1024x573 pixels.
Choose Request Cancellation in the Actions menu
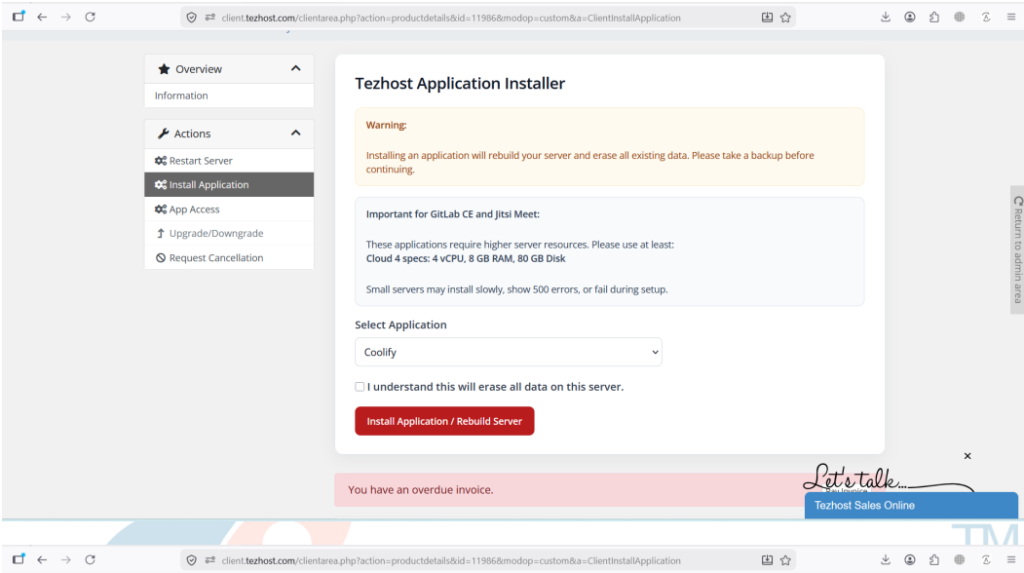tap(229, 257)
